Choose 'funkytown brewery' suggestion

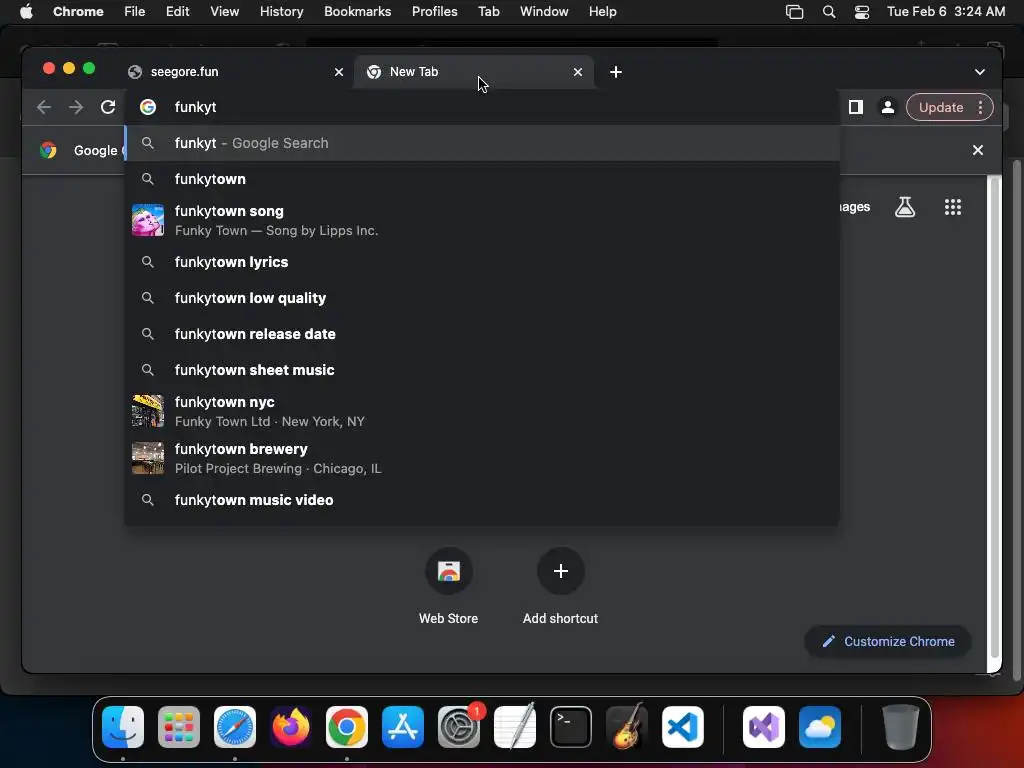pos(481,458)
